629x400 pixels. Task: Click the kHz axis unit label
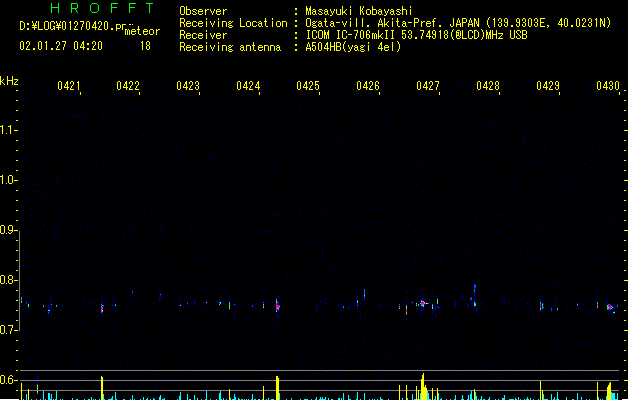[x=9, y=81]
